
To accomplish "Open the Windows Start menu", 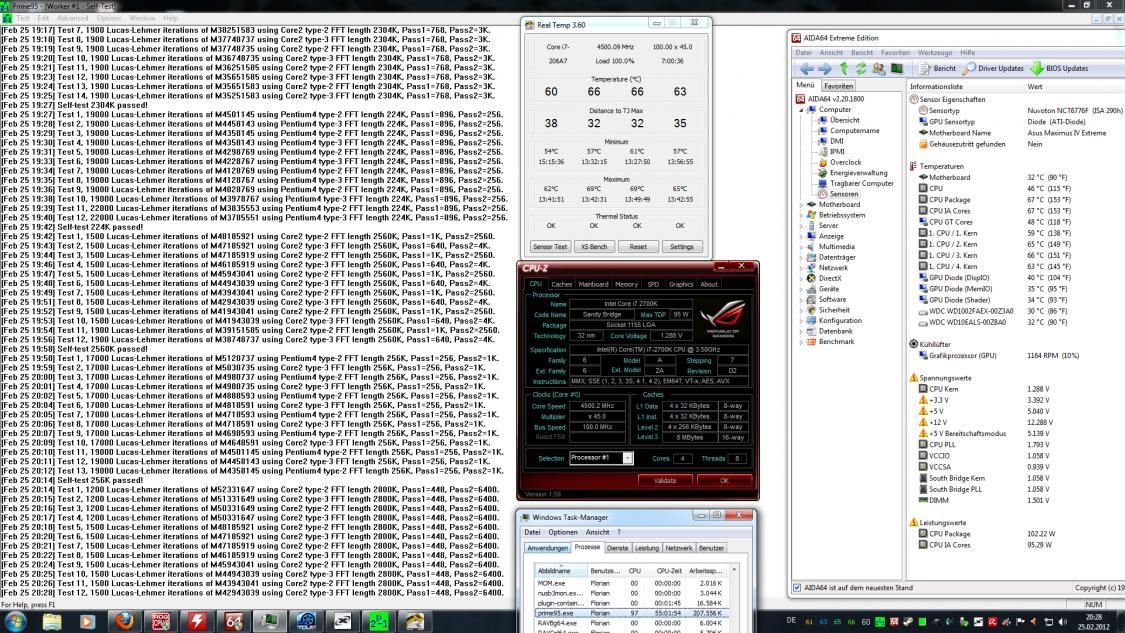I will coord(16,621).
